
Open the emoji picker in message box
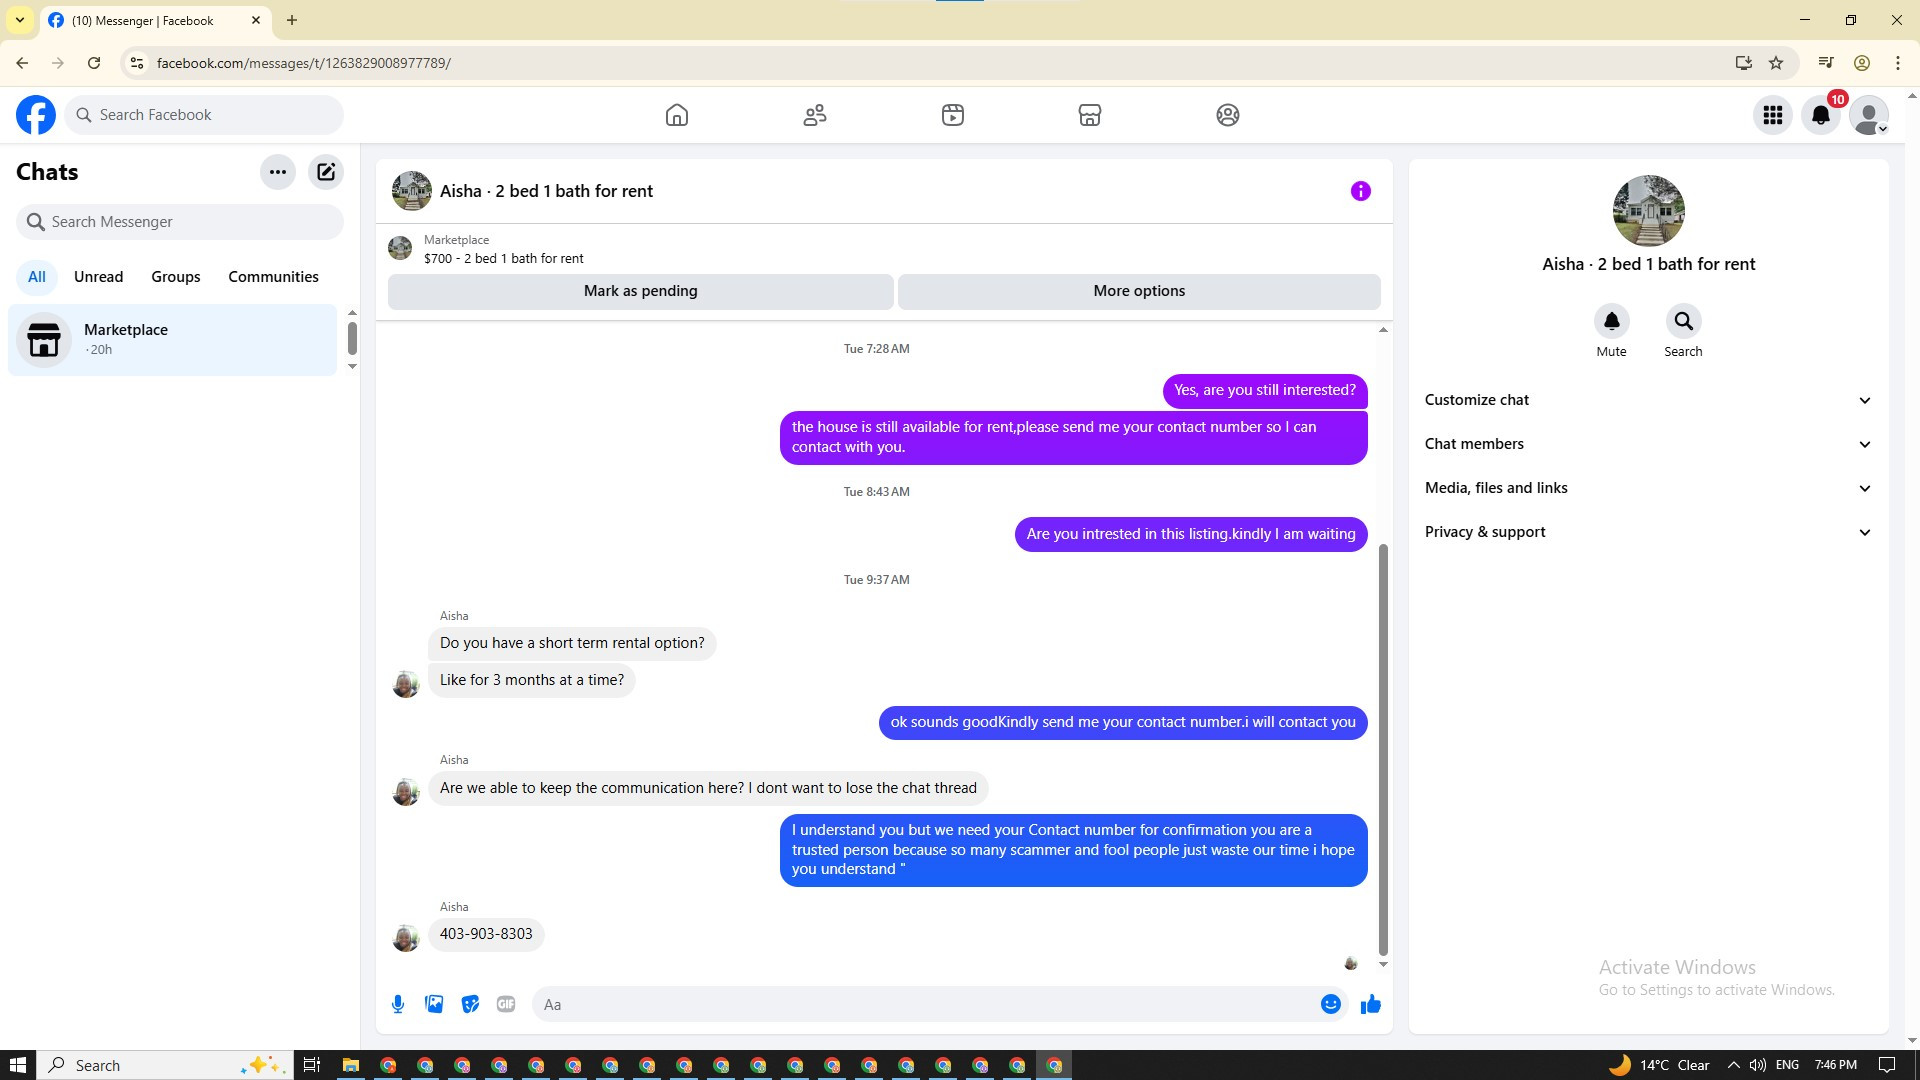coord(1330,1004)
